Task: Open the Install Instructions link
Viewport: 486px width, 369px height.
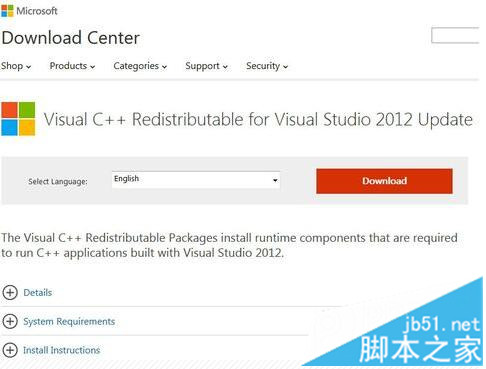Action: 62,350
